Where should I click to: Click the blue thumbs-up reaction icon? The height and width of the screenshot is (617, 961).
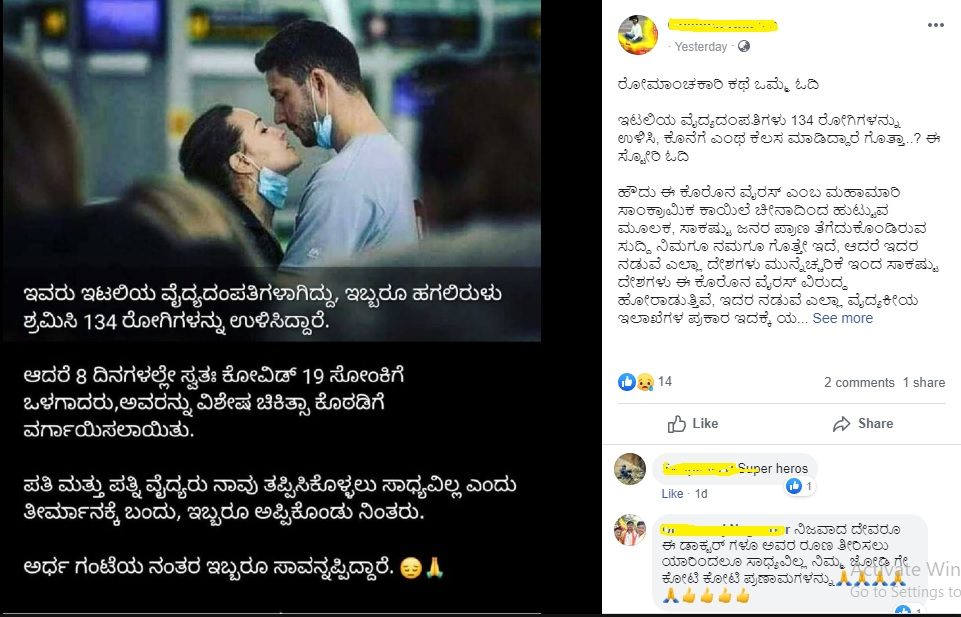tap(626, 382)
